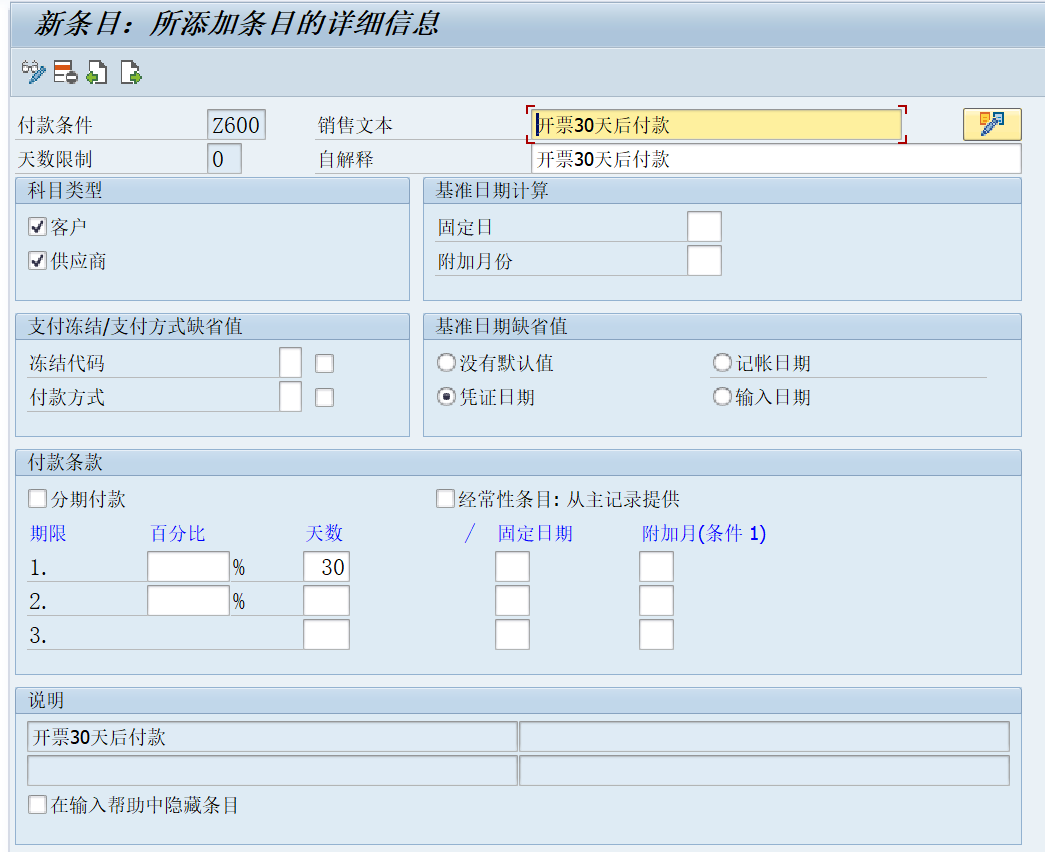Click the 固定日 fixed day field
The height and width of the screenshot is (852, 1045).
pyautogui.click(x=704, y=226)
